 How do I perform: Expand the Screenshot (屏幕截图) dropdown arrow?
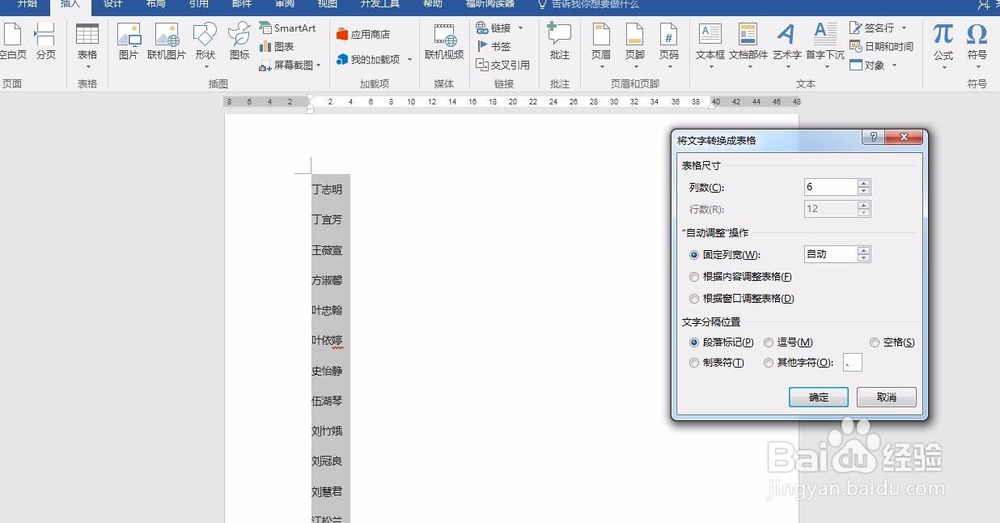318,65
